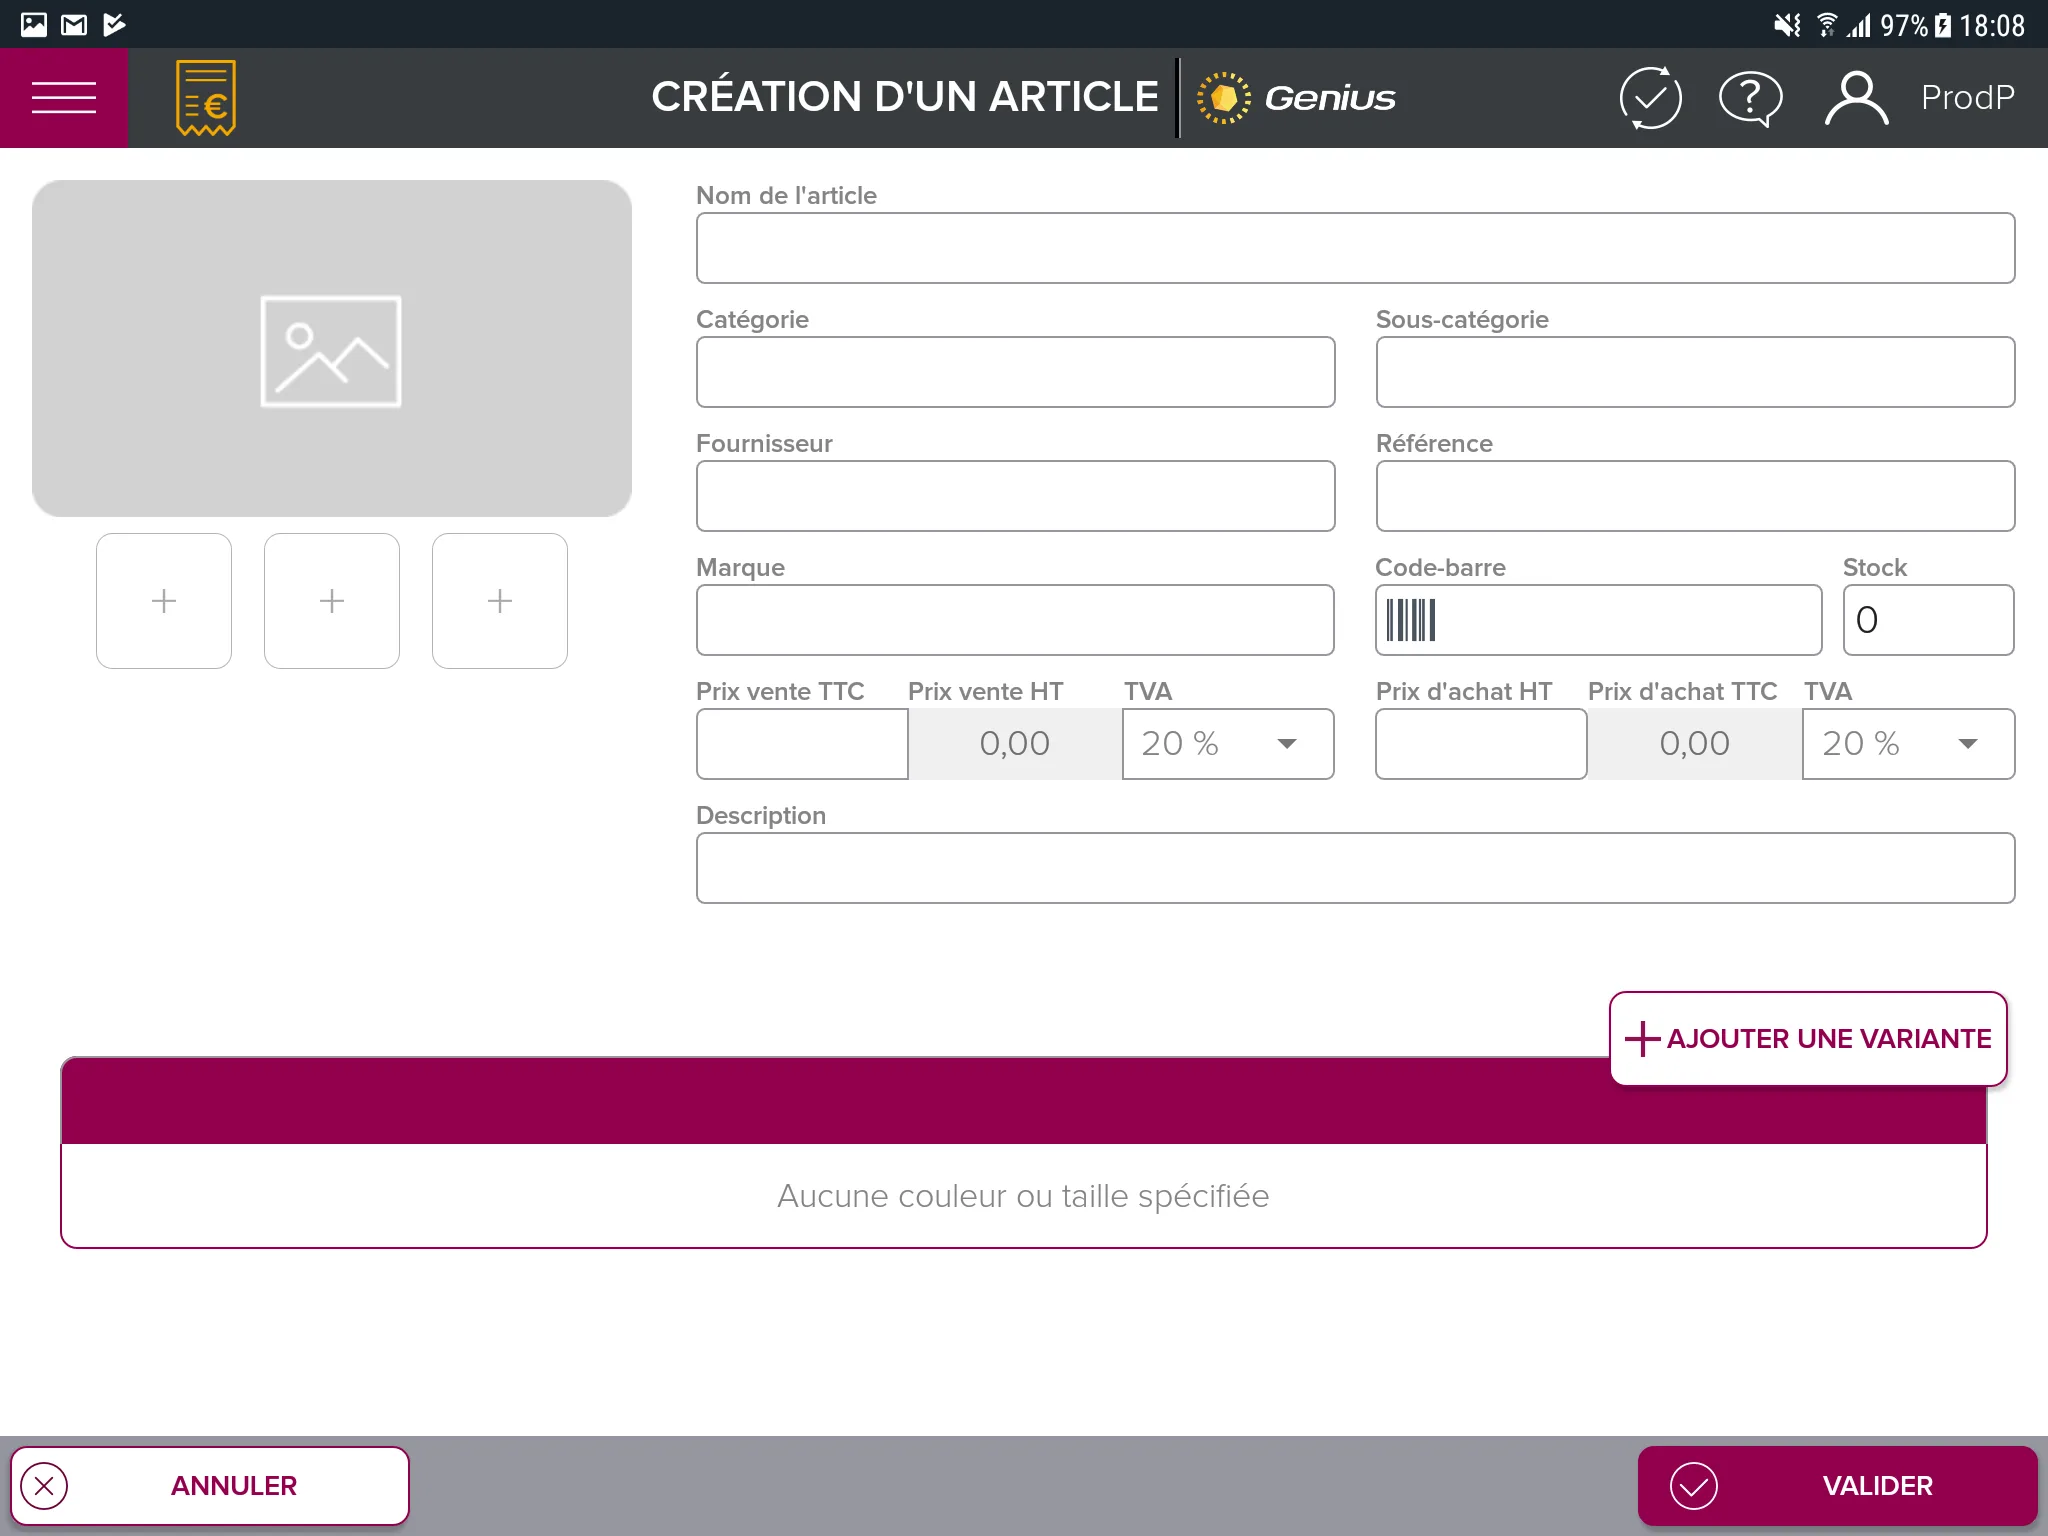Focus the Référence field

tap(1695, 496)
